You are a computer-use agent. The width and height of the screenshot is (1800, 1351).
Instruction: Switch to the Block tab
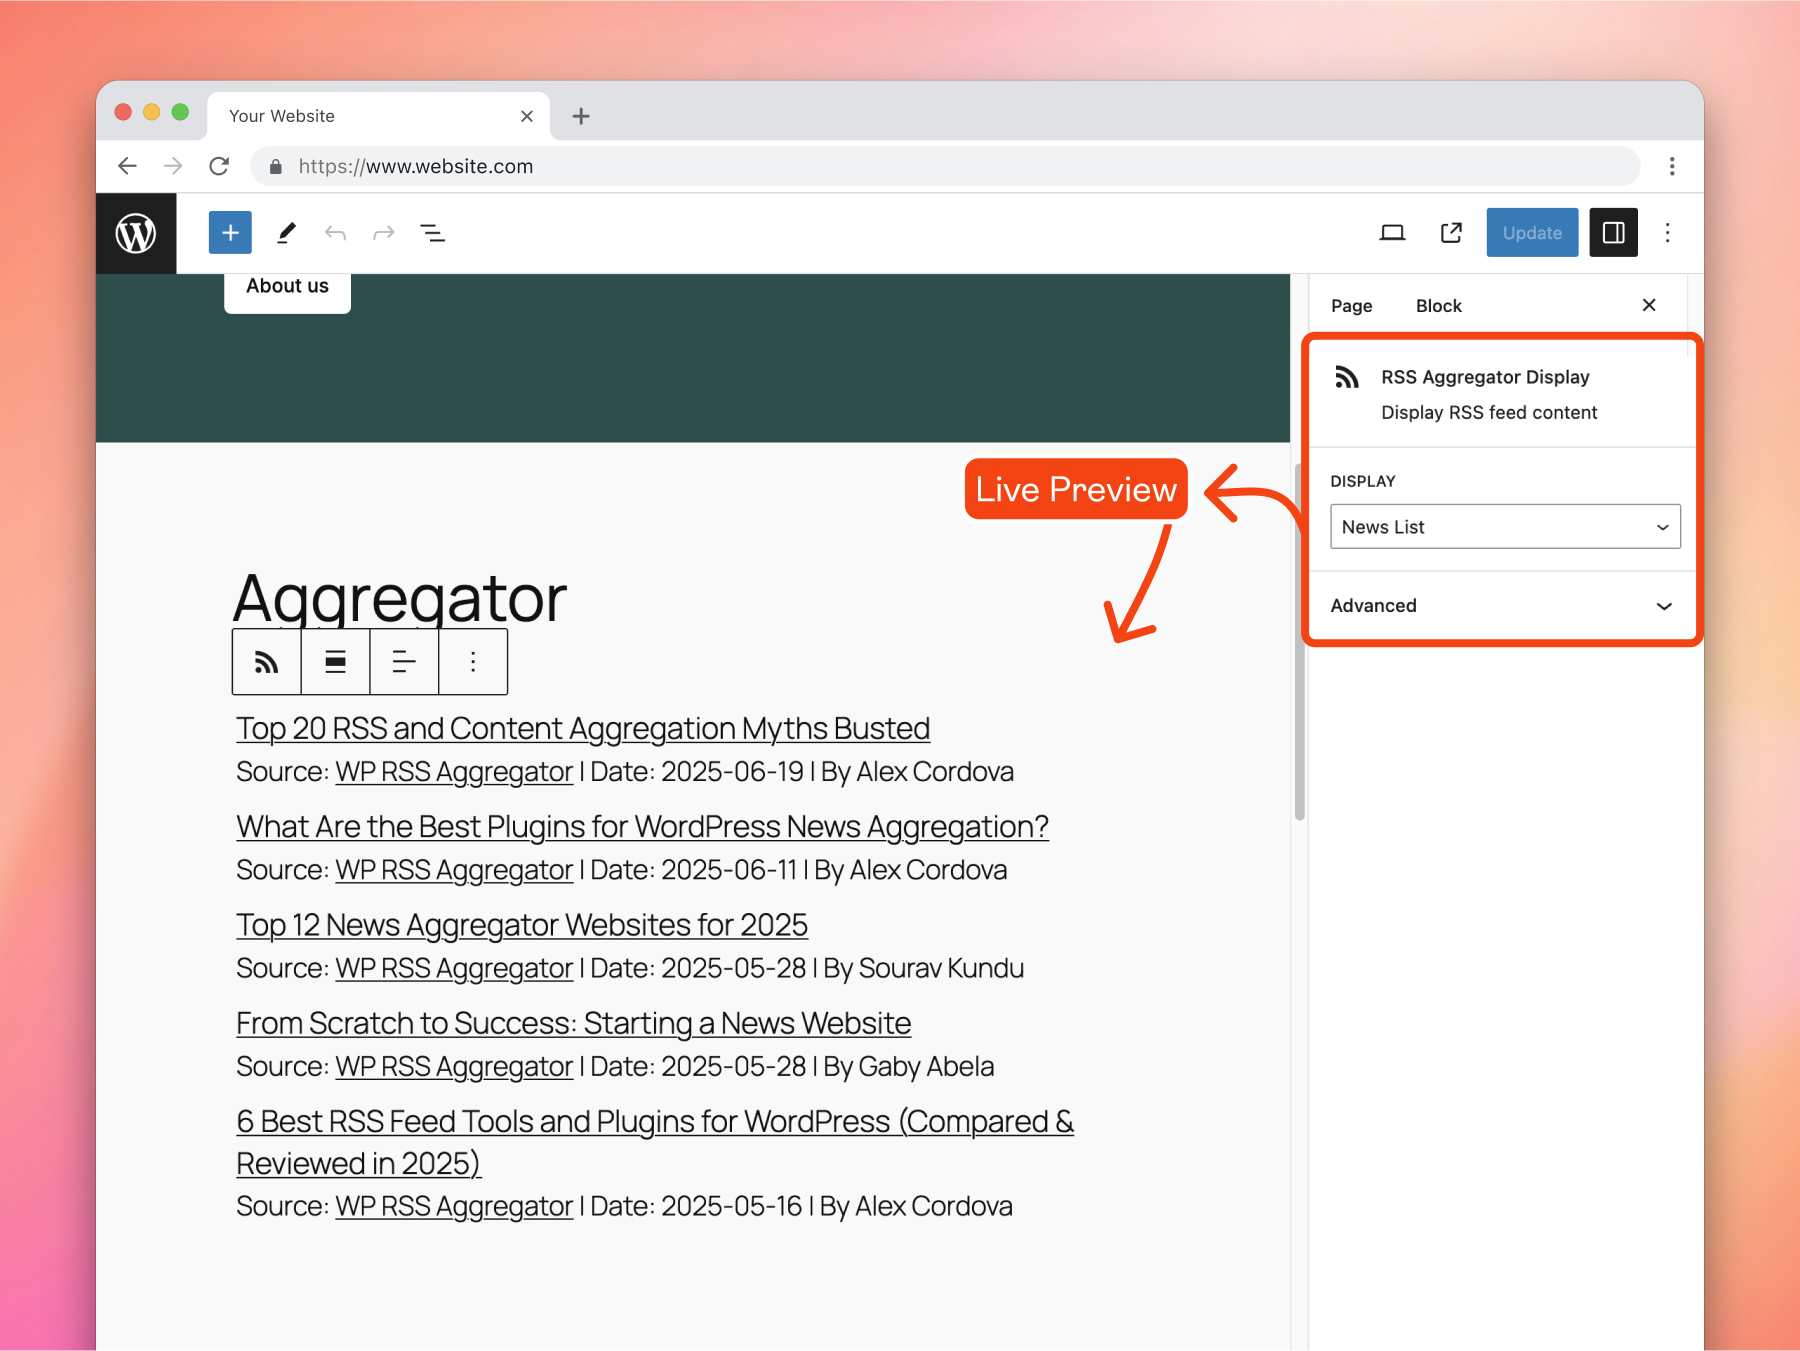[x=1438, y=306]
